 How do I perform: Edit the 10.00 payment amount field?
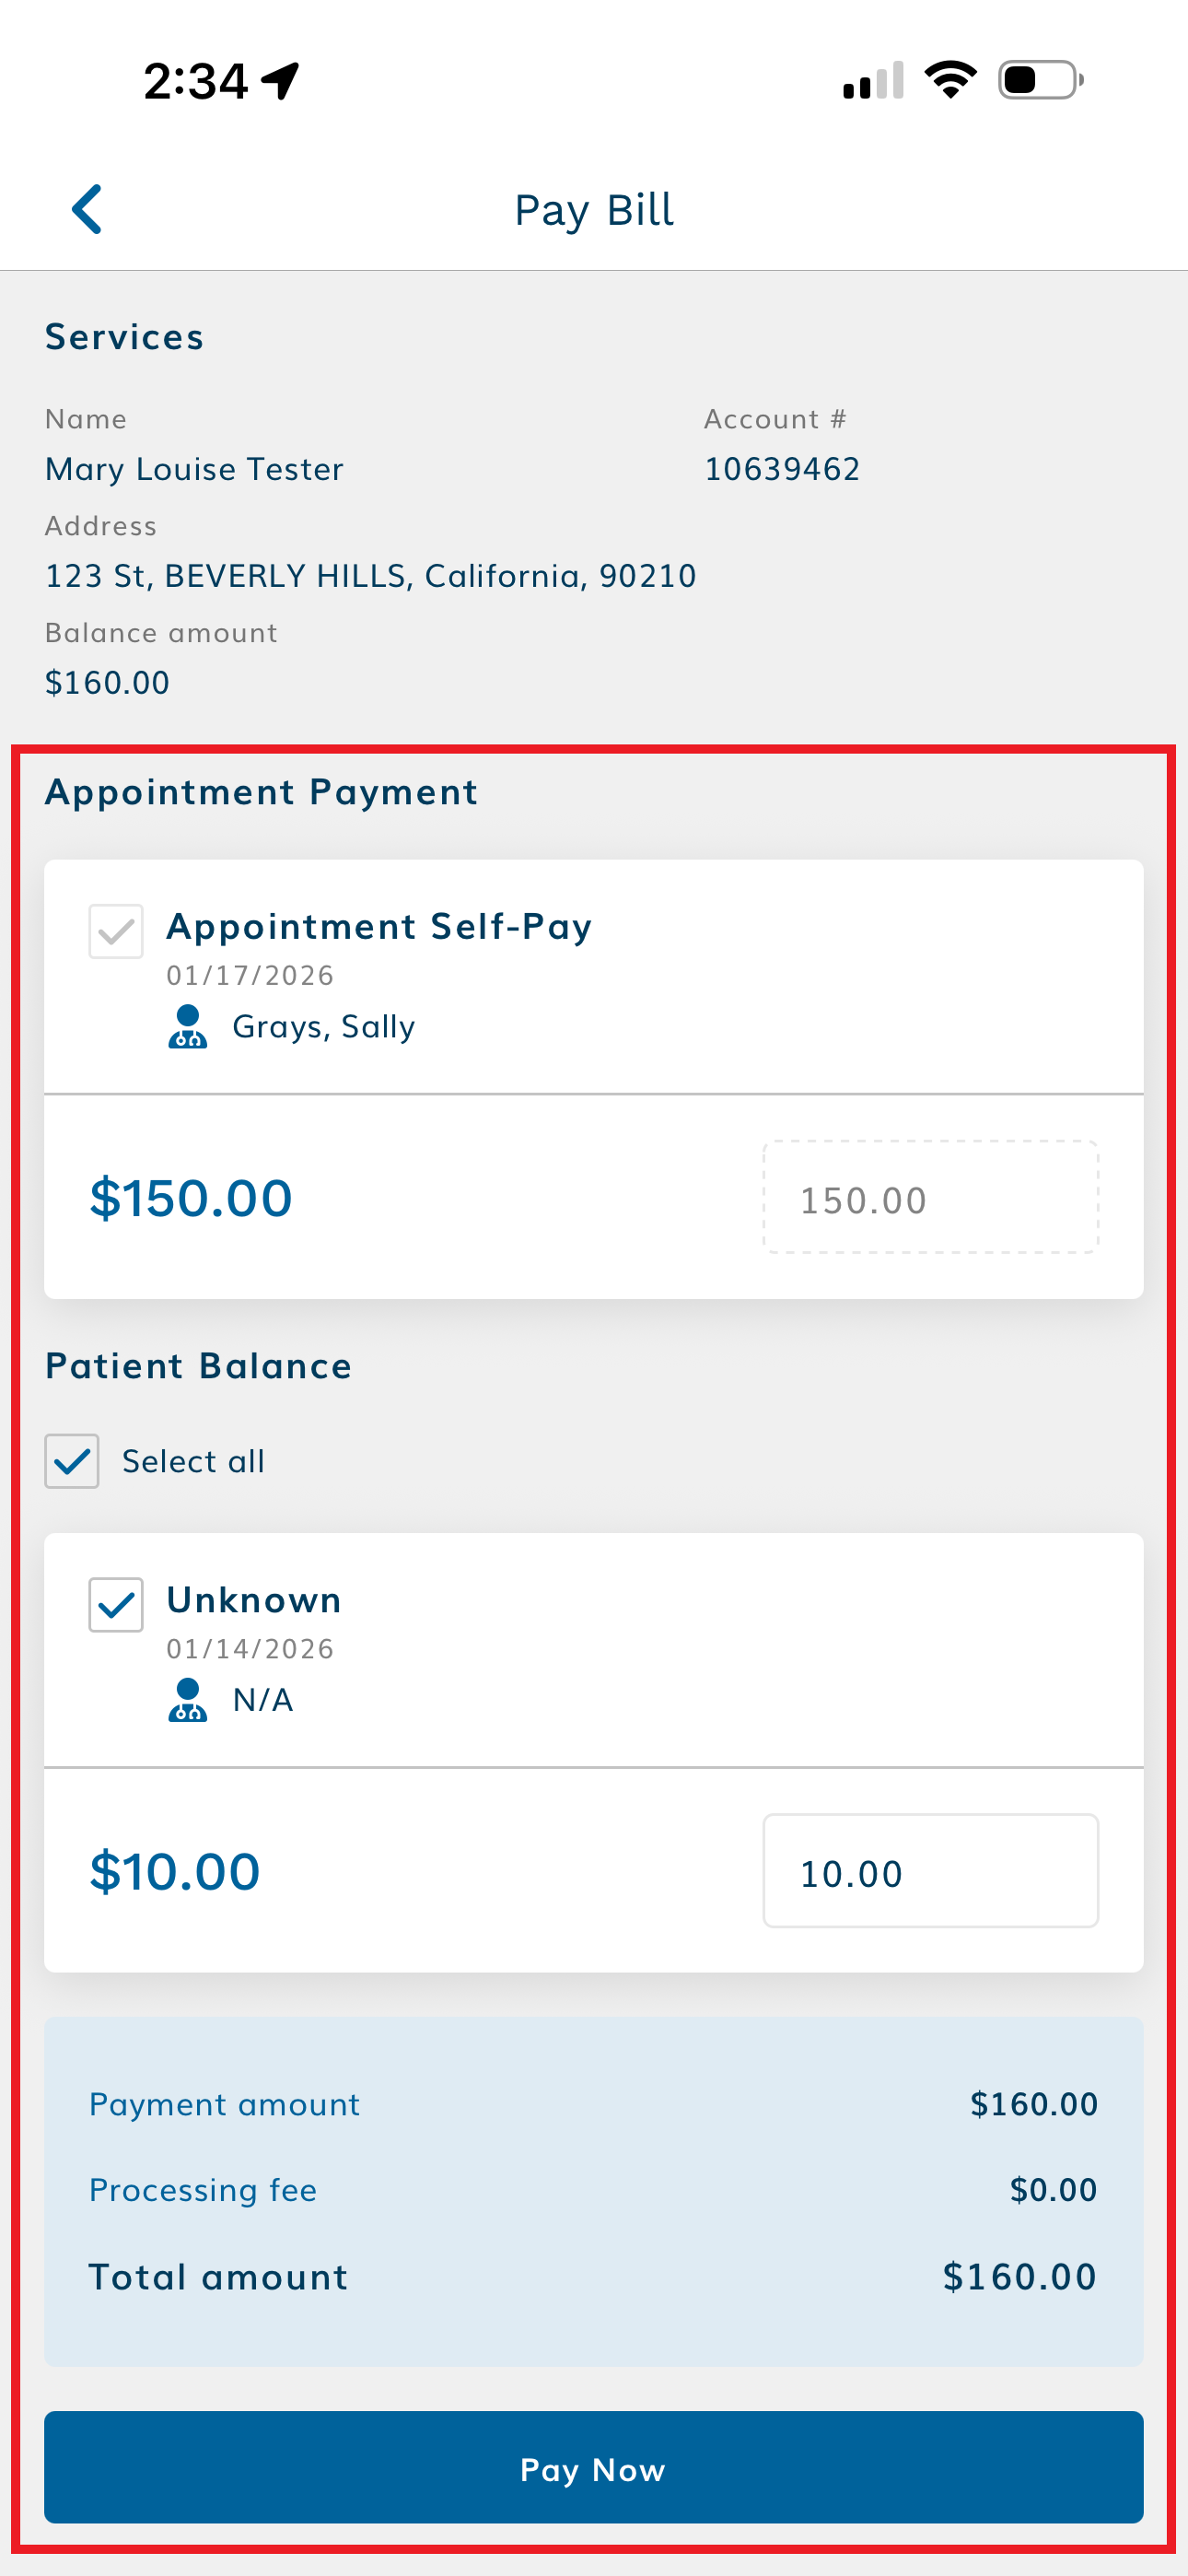pyautogui.click(x=930, y=1871)
